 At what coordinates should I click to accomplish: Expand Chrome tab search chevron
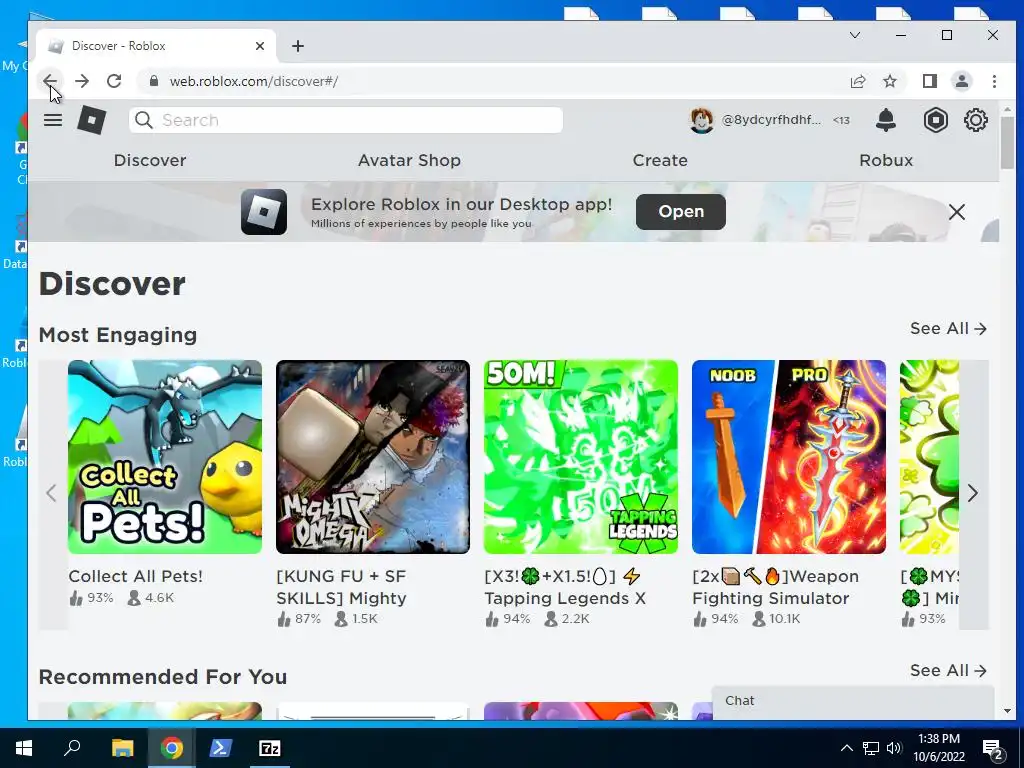coord(854,35)
